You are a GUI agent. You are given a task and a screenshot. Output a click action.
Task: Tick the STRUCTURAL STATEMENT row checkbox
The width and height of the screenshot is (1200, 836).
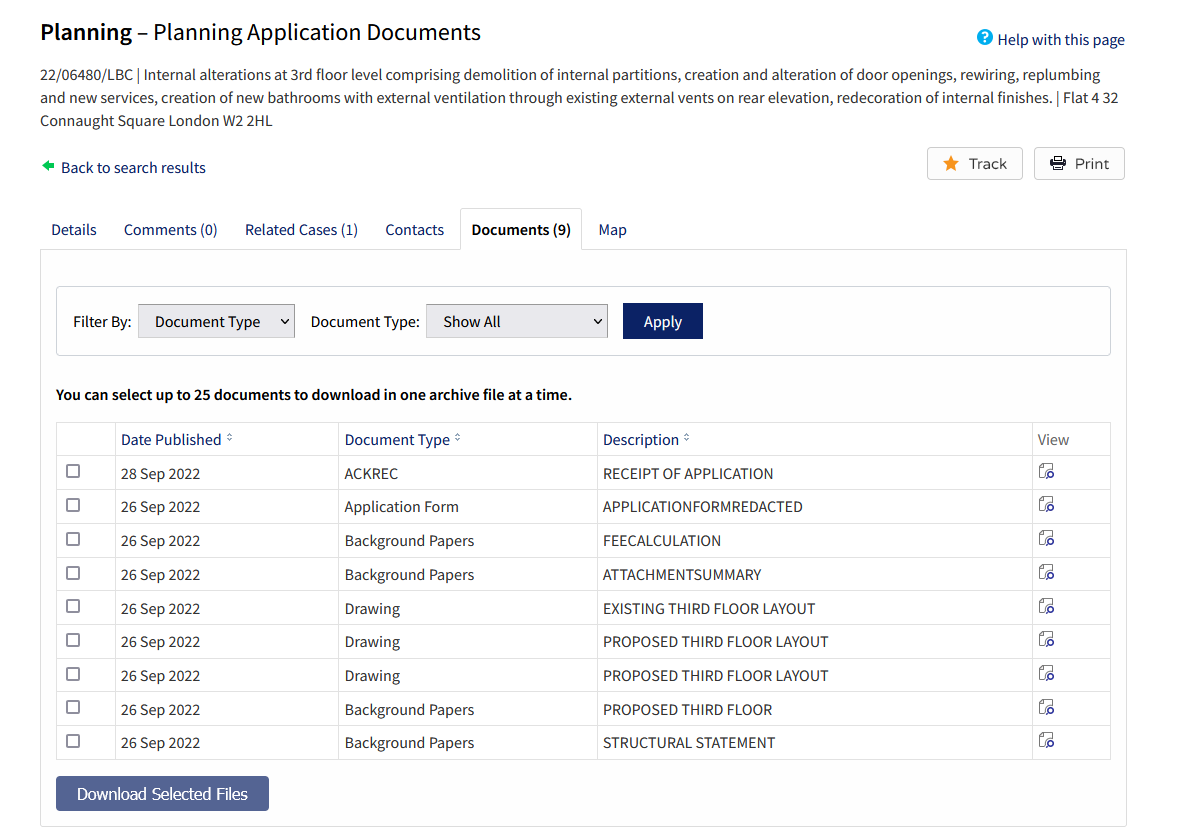(73, 742)
